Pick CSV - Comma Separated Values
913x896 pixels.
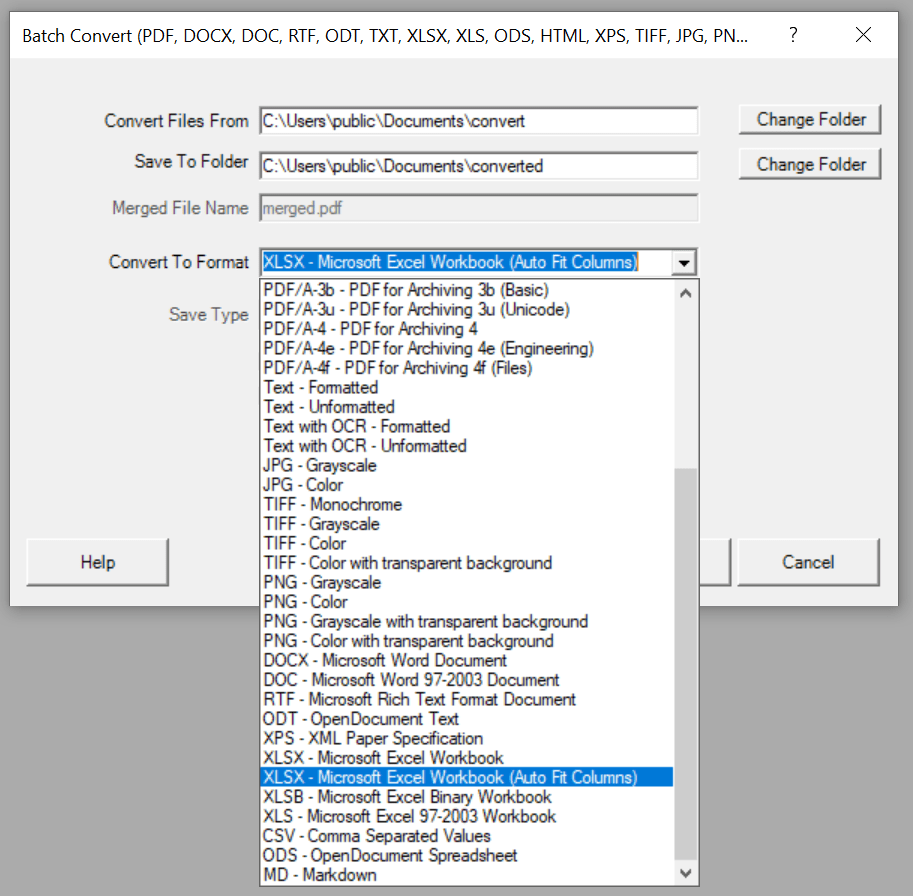[466, 836]
